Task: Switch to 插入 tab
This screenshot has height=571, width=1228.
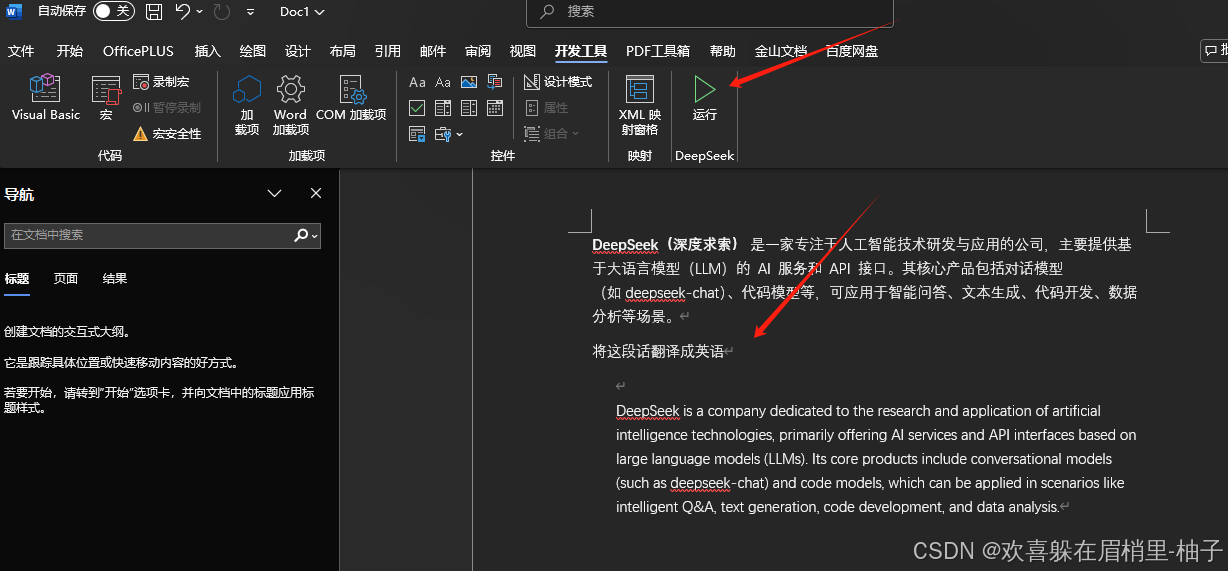Action: (207, 51)
